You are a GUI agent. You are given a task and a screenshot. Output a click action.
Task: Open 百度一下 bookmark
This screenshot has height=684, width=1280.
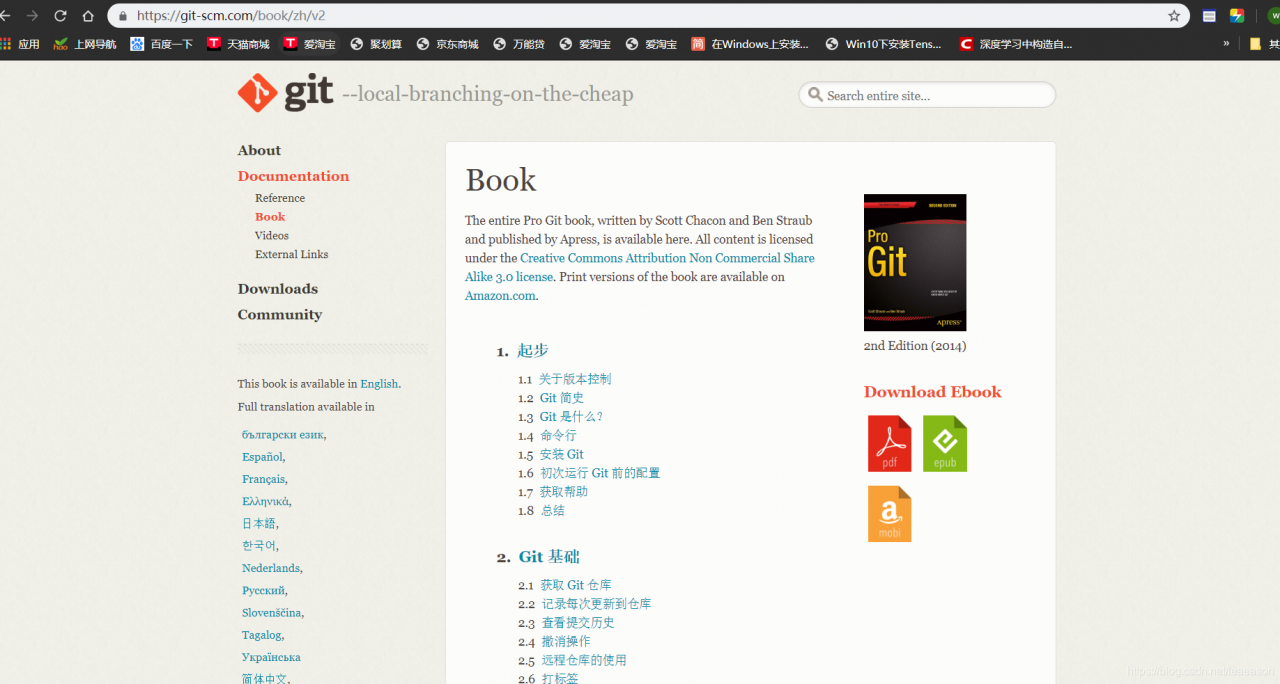pyautogui.click(x=161, y=44)
